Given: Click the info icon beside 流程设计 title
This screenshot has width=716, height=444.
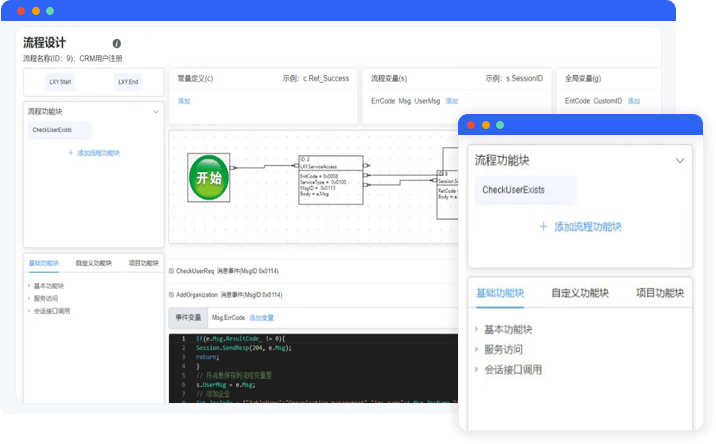Looking at the screenshot, I should pyautogui.click(x=117, y=44).
